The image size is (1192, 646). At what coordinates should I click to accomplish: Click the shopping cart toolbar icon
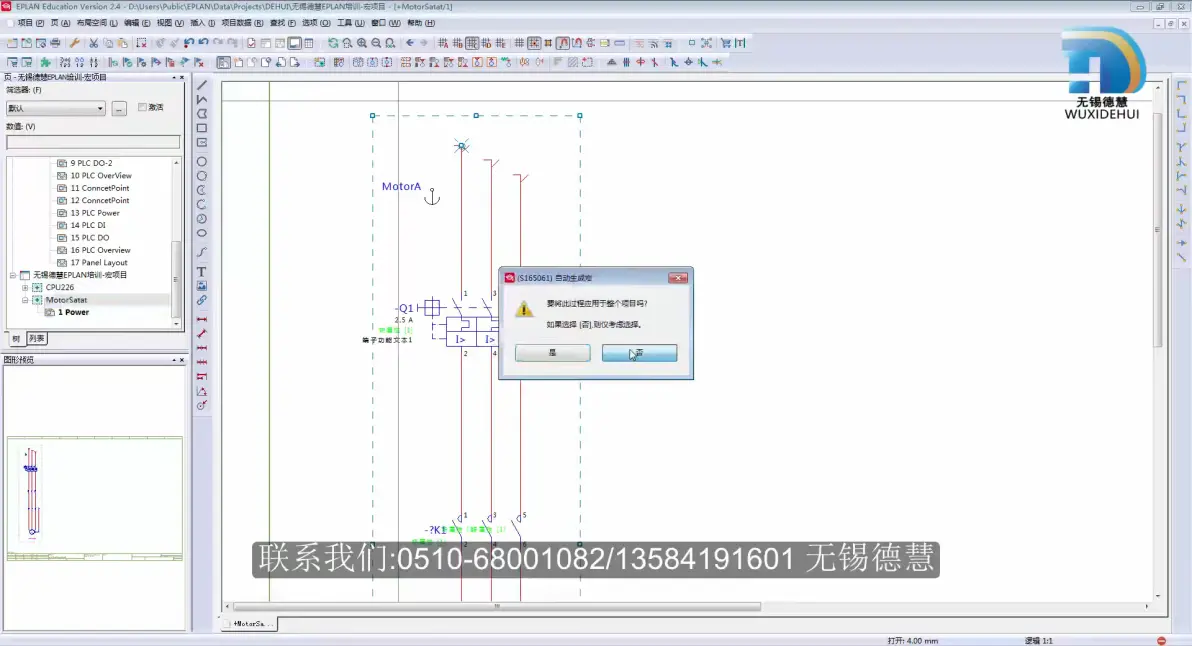pos(725,43)
